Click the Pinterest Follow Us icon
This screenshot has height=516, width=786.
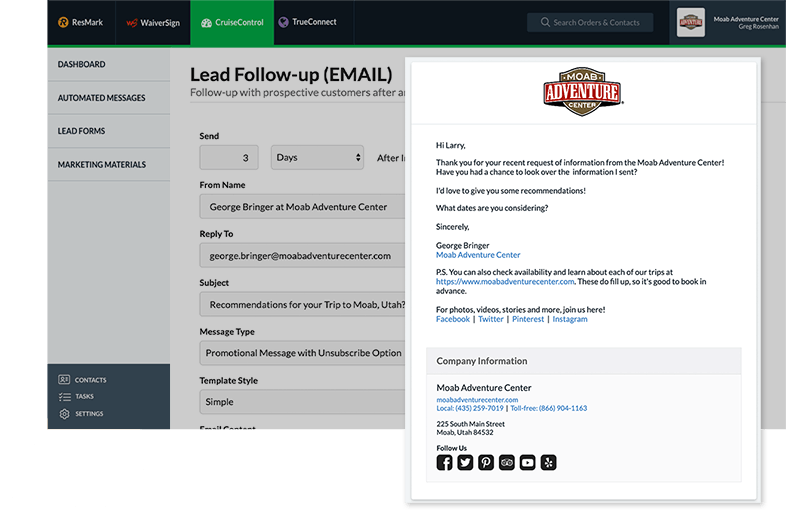[x=486, y=462]
